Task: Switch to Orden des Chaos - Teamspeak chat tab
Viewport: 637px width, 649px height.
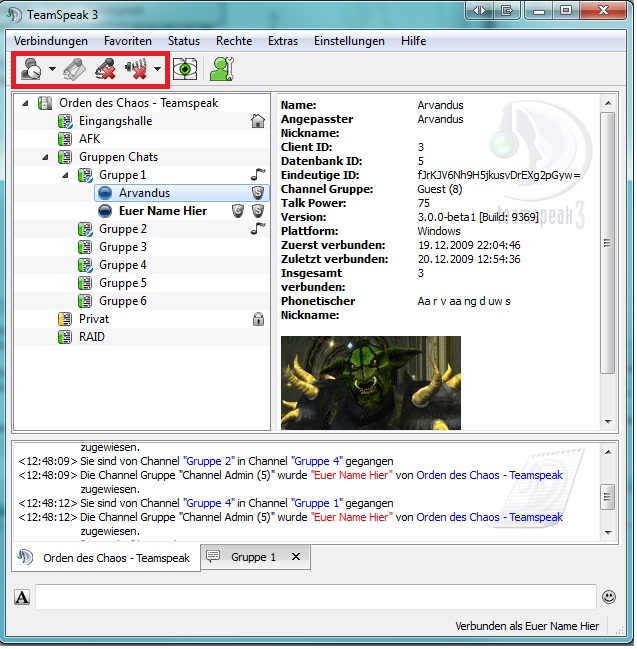Action: pos(106,558)
